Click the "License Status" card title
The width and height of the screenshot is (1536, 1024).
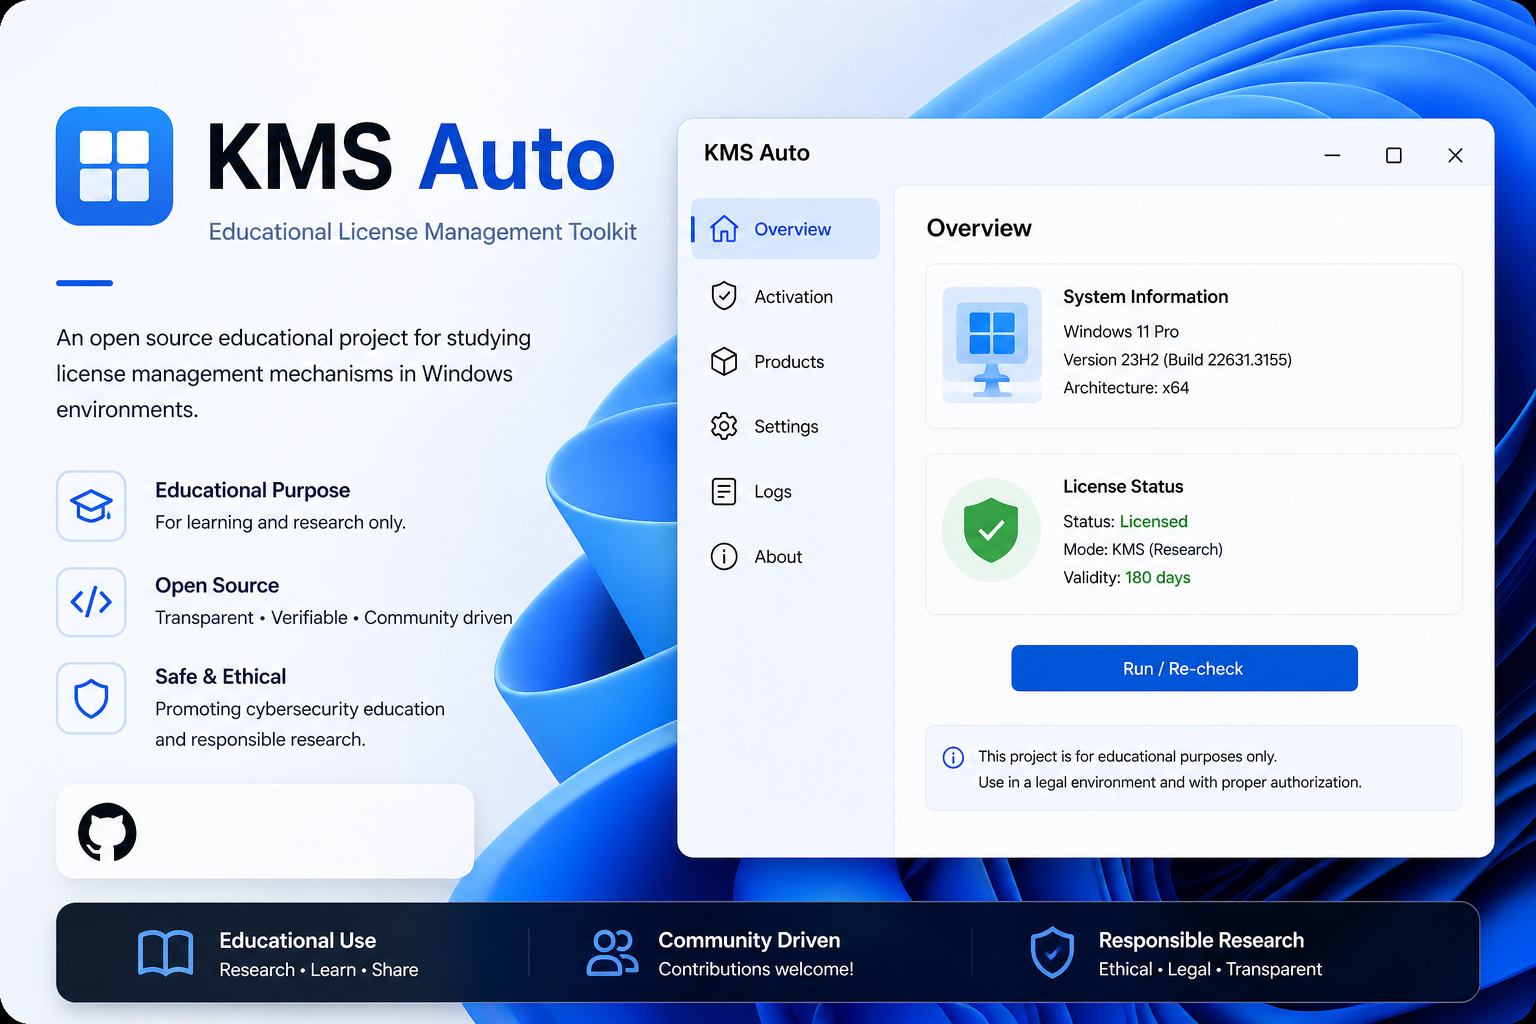1123,486
